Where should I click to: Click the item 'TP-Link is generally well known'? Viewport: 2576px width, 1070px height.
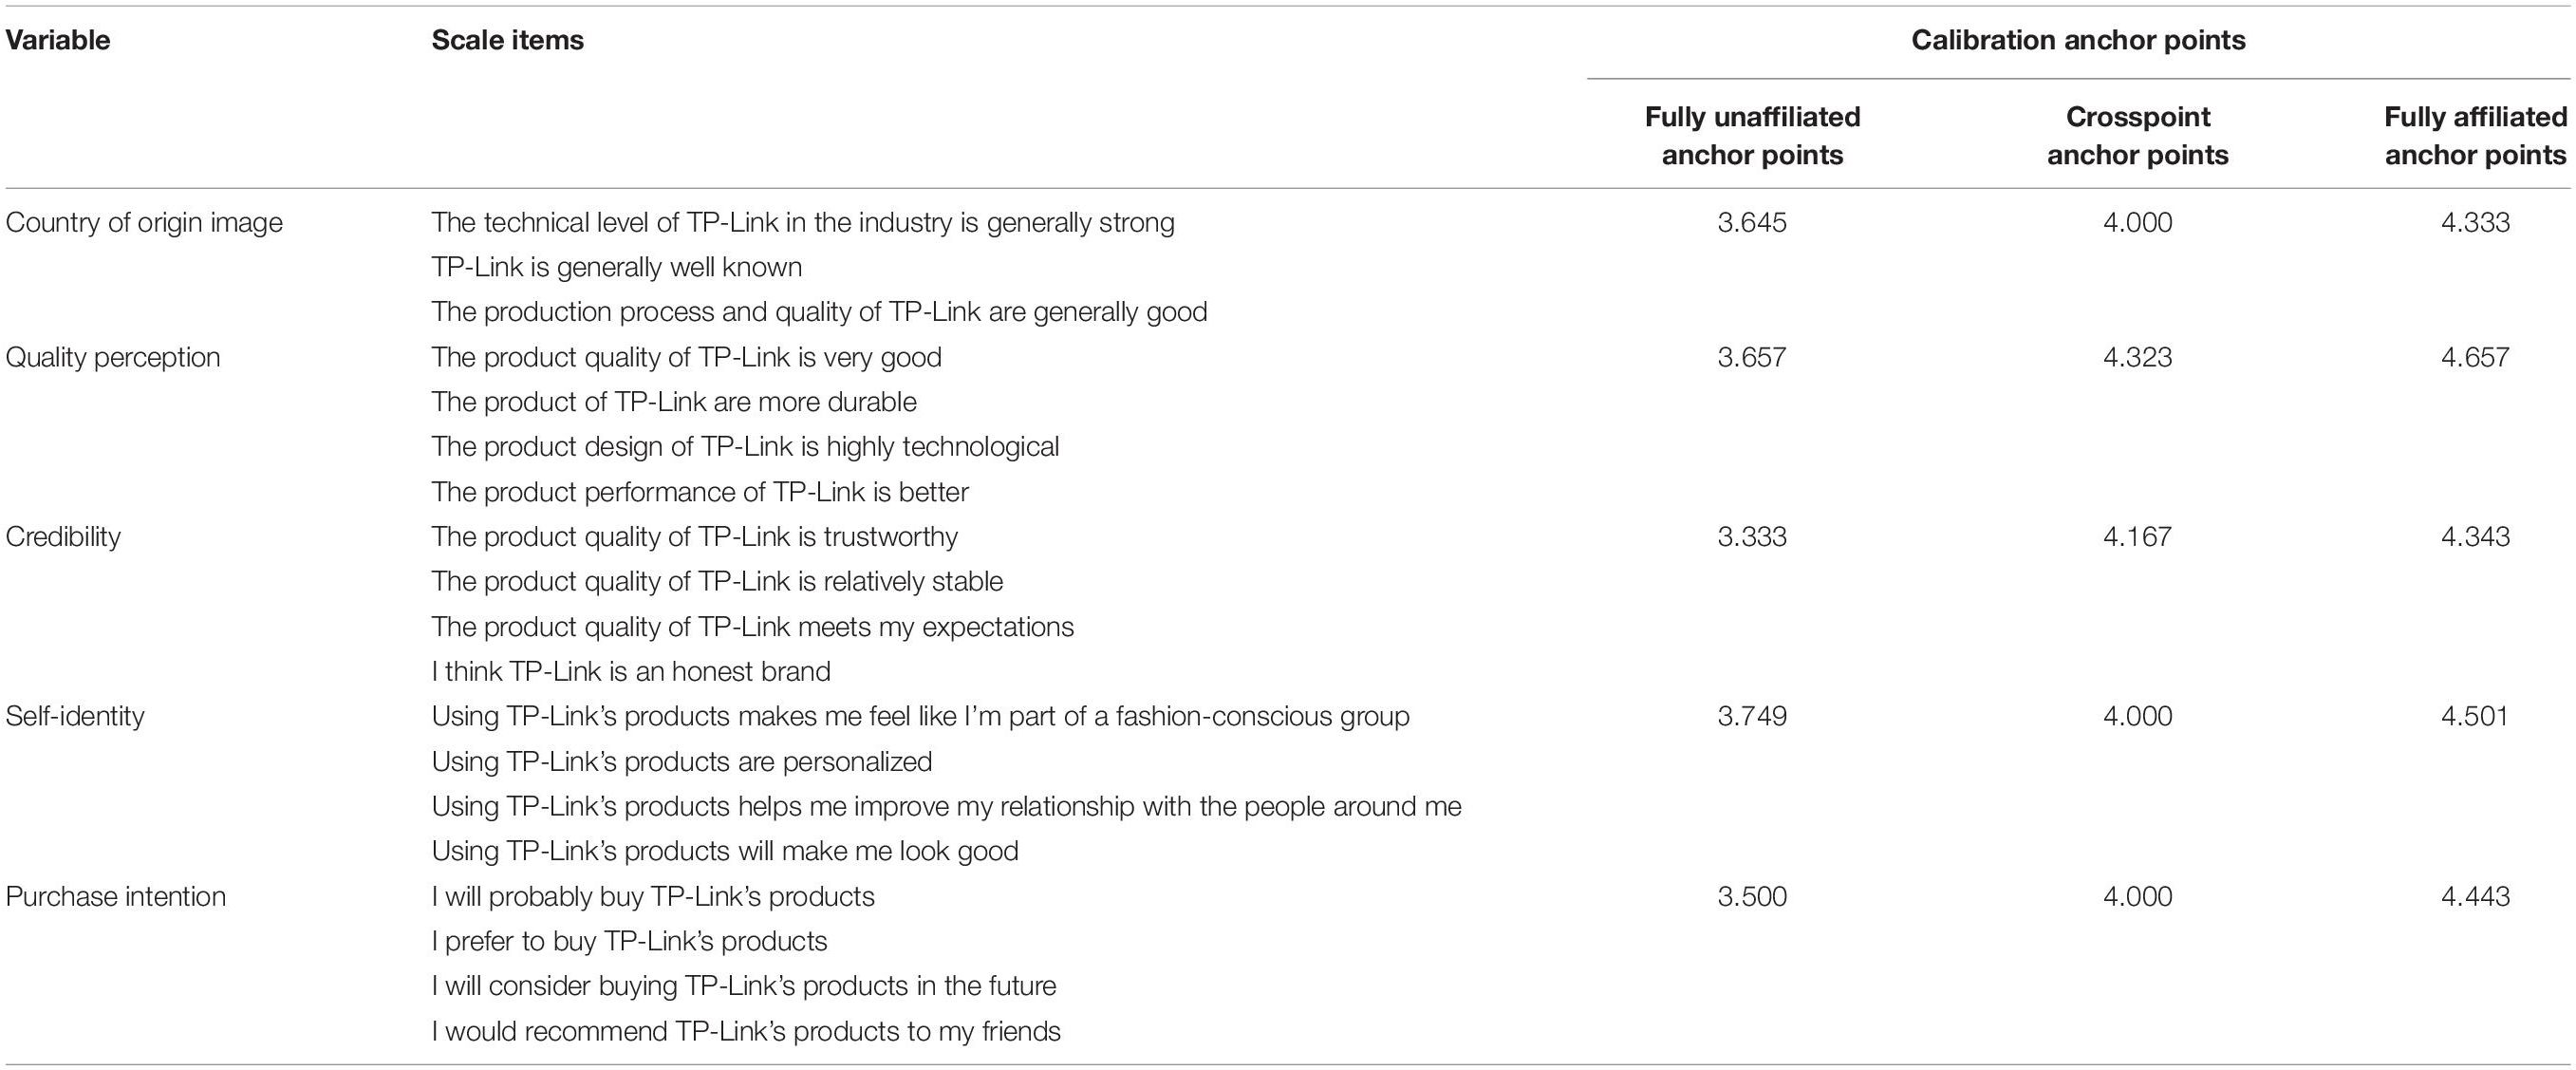pos(617,267)
